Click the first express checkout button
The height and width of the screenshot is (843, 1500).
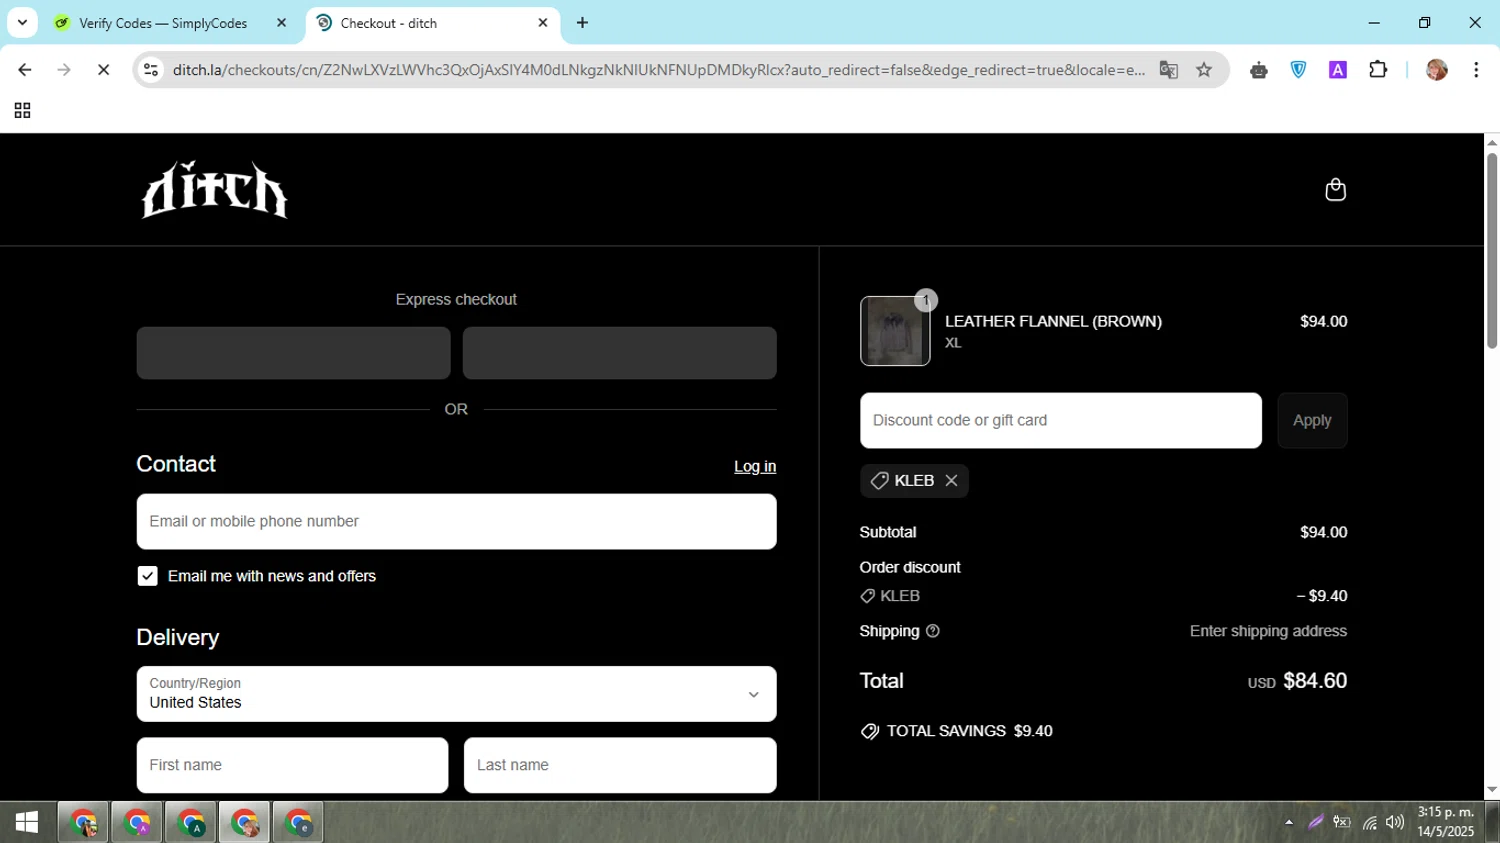tap(293, 353)
